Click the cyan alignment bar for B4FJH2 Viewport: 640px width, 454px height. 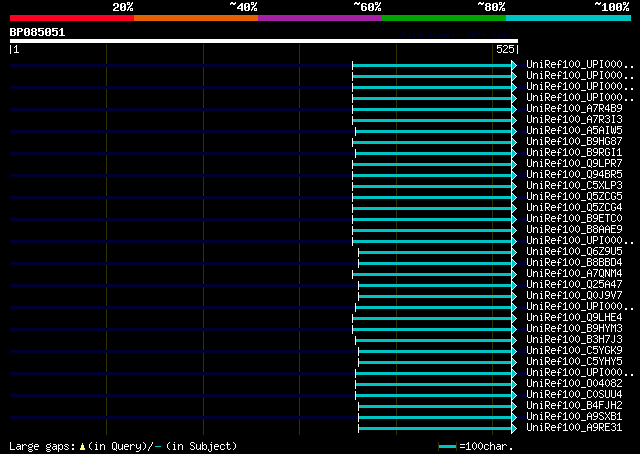435,407
